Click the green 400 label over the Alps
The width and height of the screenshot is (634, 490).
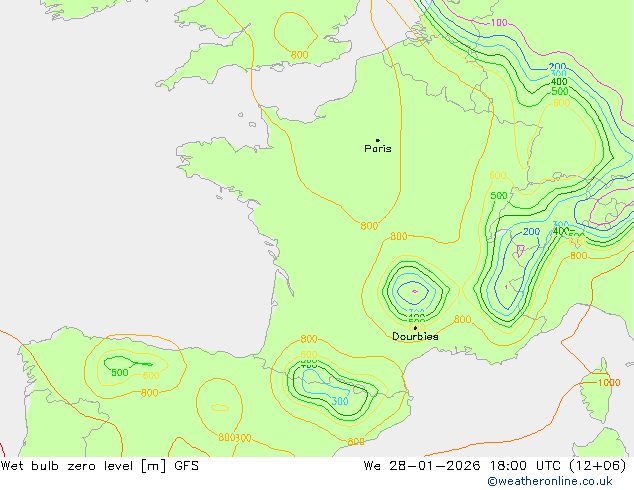tap(561, 231)
